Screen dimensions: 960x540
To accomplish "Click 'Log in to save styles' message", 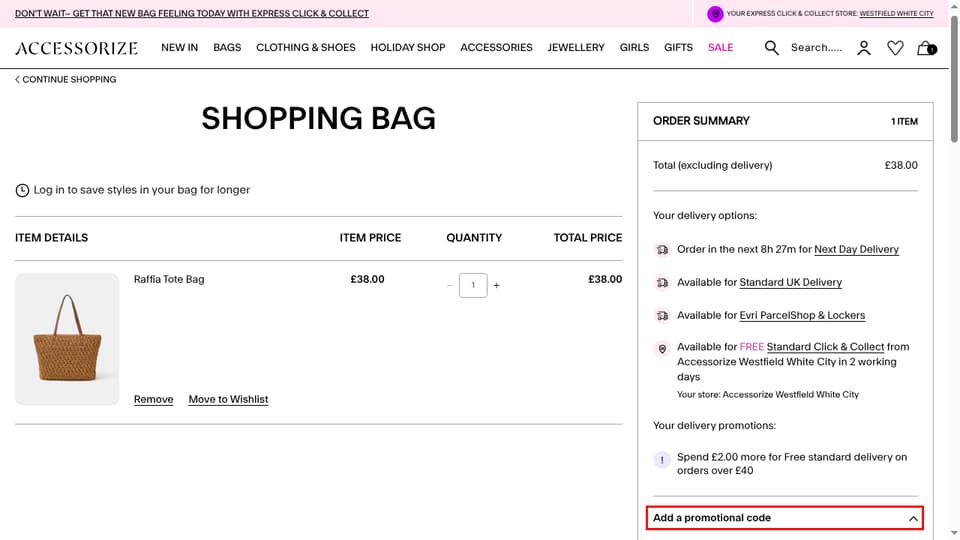I will pos(141,190).
